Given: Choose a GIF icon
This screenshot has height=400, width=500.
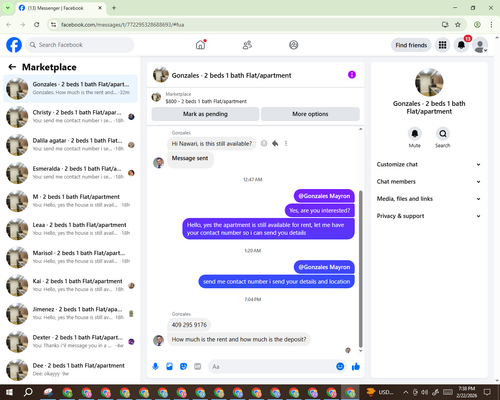Looking at the screenshot, I should click(x=197, y=367).
